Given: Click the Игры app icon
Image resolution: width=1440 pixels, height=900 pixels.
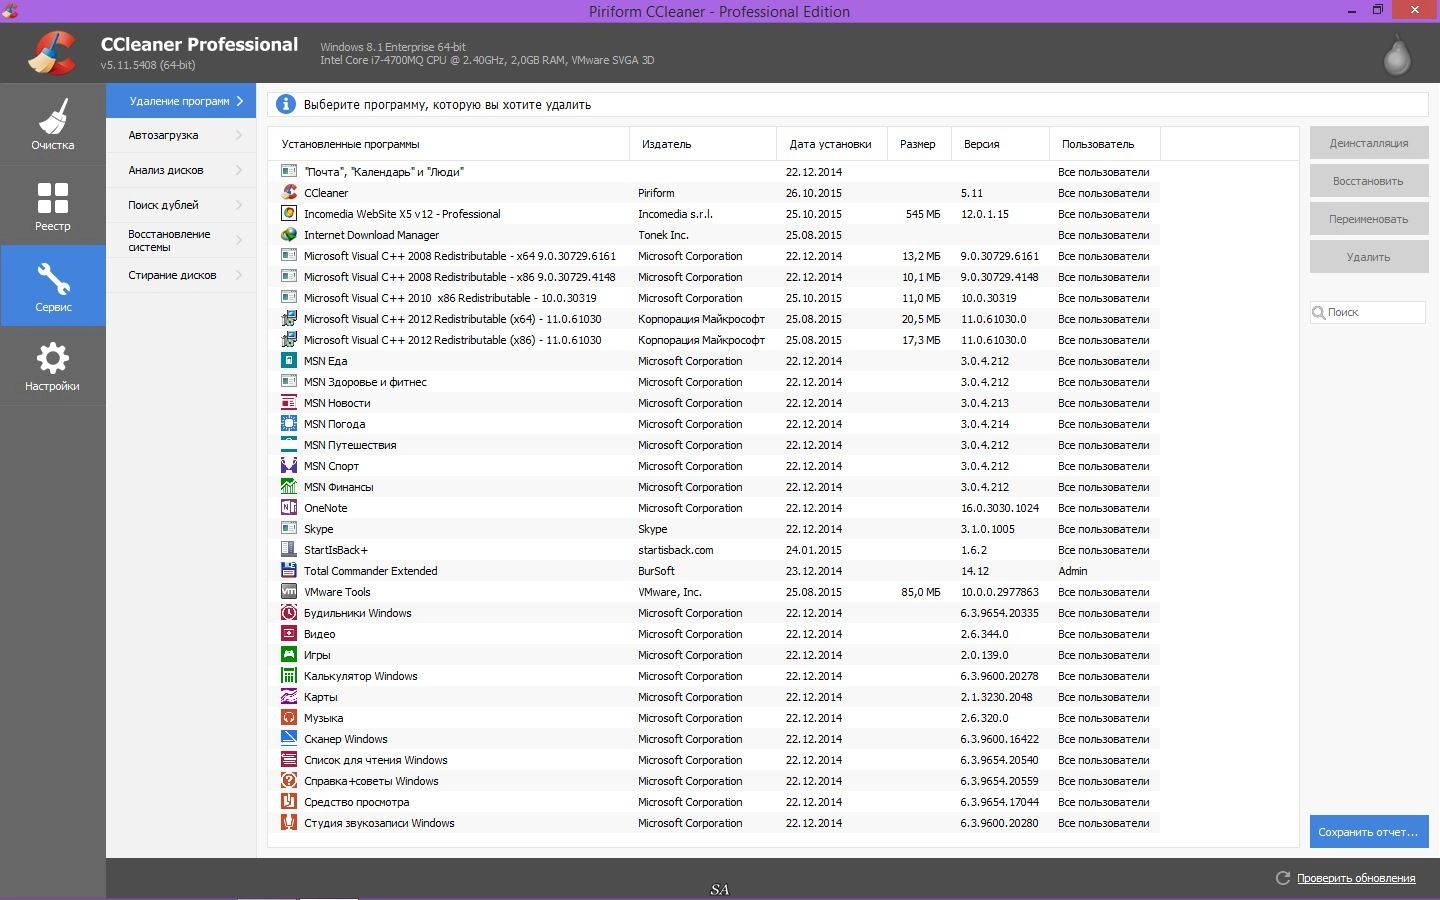Looking at the screenshot, I should 289,654.
